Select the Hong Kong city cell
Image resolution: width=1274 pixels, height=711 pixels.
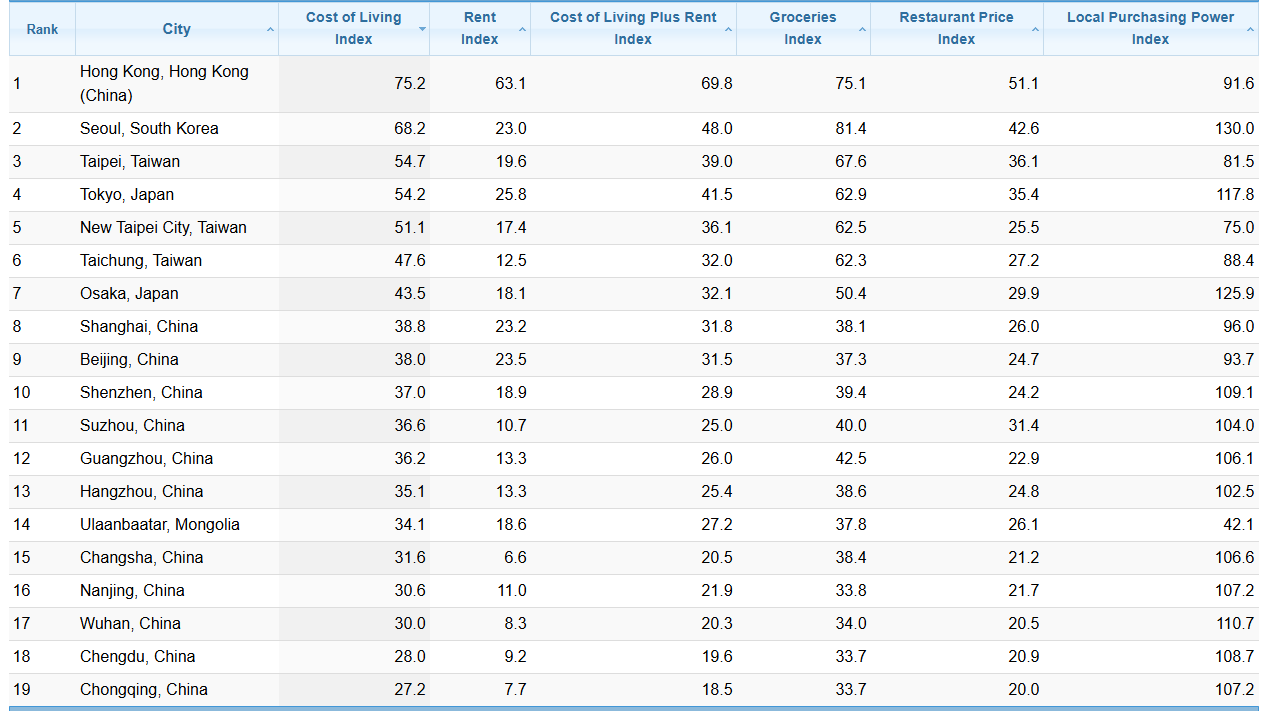(x=164, y=83)
